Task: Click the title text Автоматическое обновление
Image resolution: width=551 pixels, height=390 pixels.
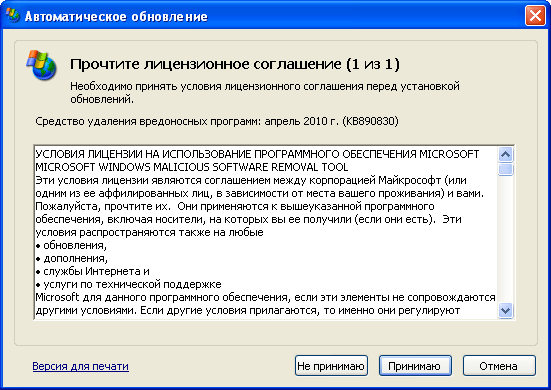Action: [116, 16]
